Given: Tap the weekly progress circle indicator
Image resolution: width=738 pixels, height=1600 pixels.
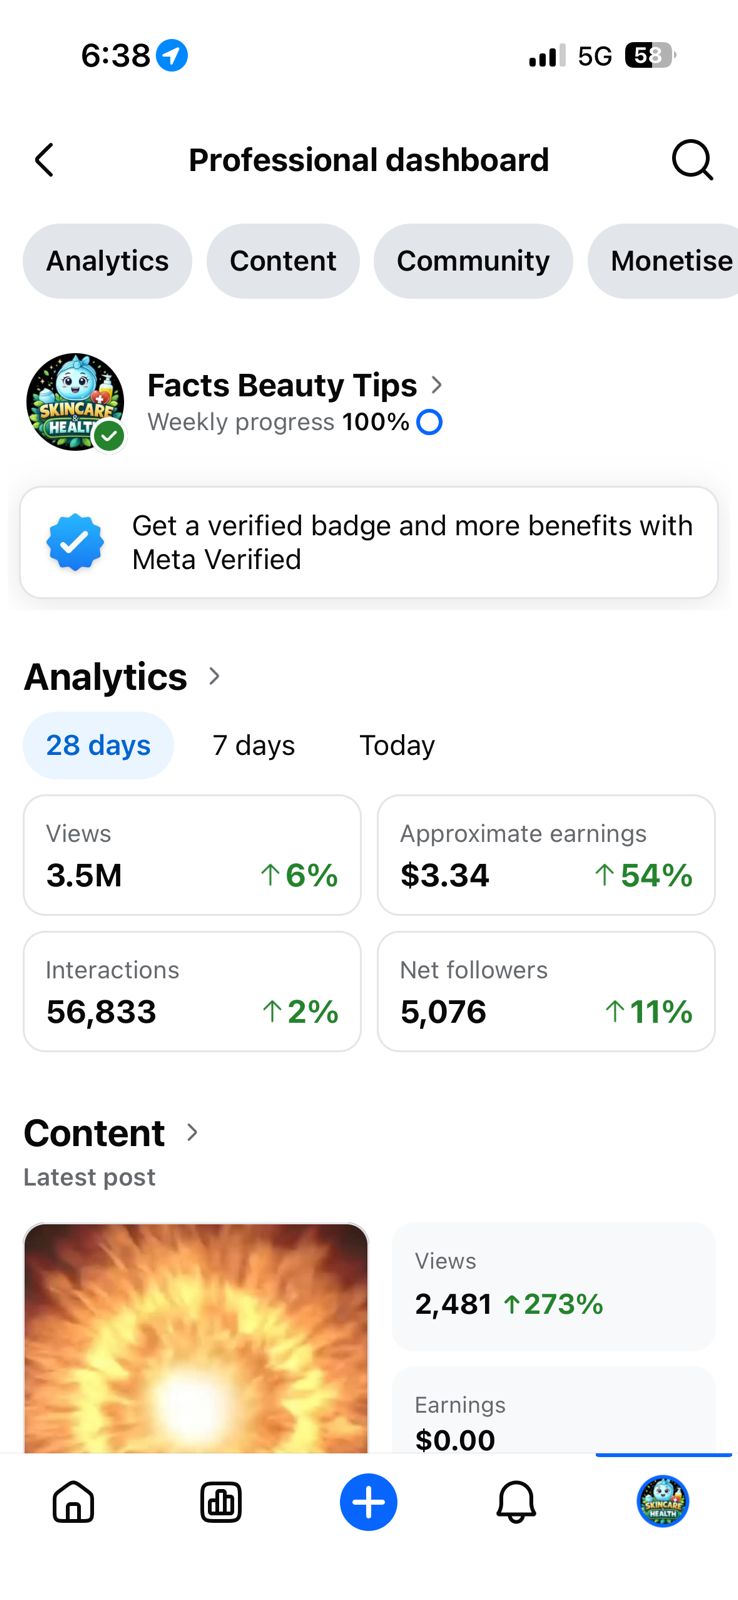Looking at the screenshot, I should (430, 422).
